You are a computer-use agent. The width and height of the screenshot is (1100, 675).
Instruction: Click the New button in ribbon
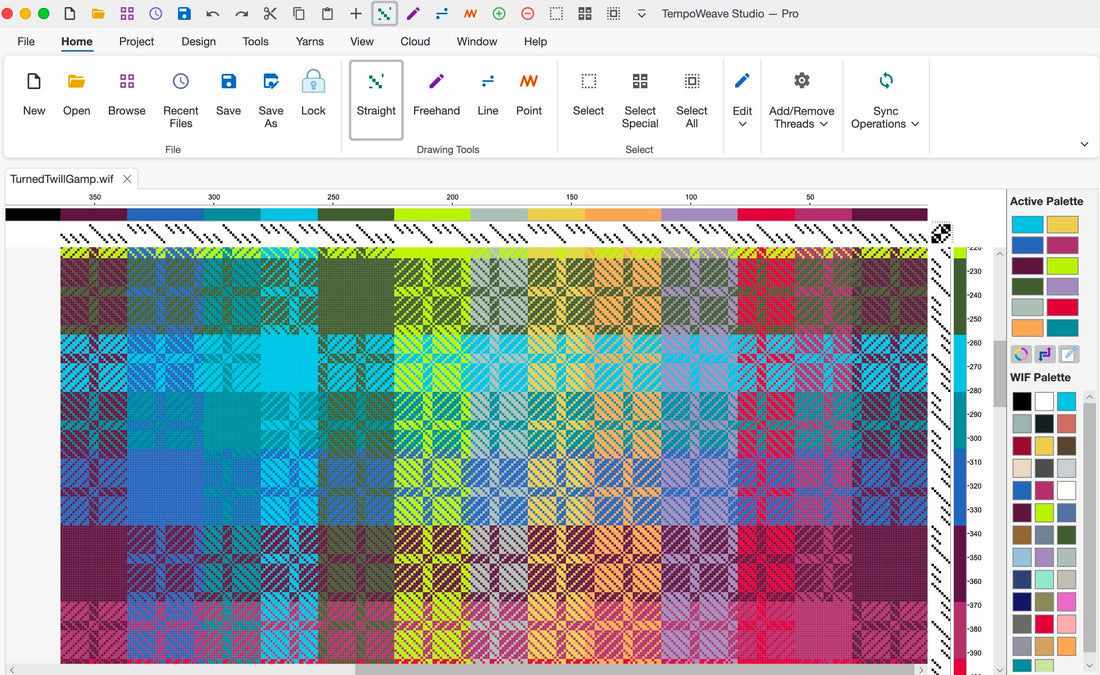pos(34,95)
